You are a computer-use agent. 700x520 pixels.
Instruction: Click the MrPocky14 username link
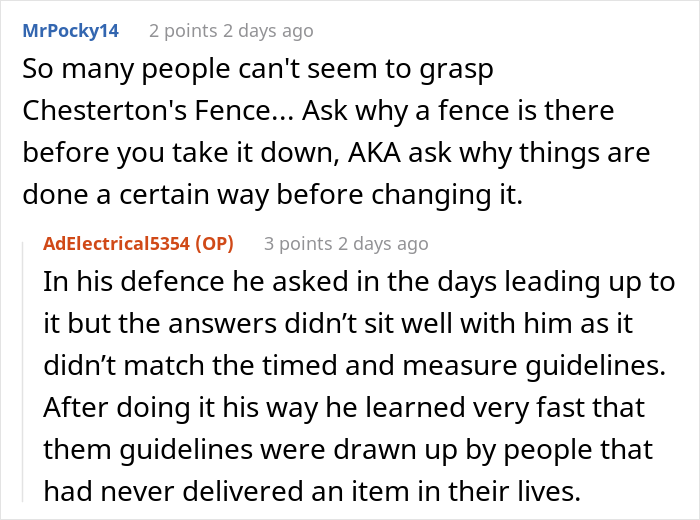69,31
